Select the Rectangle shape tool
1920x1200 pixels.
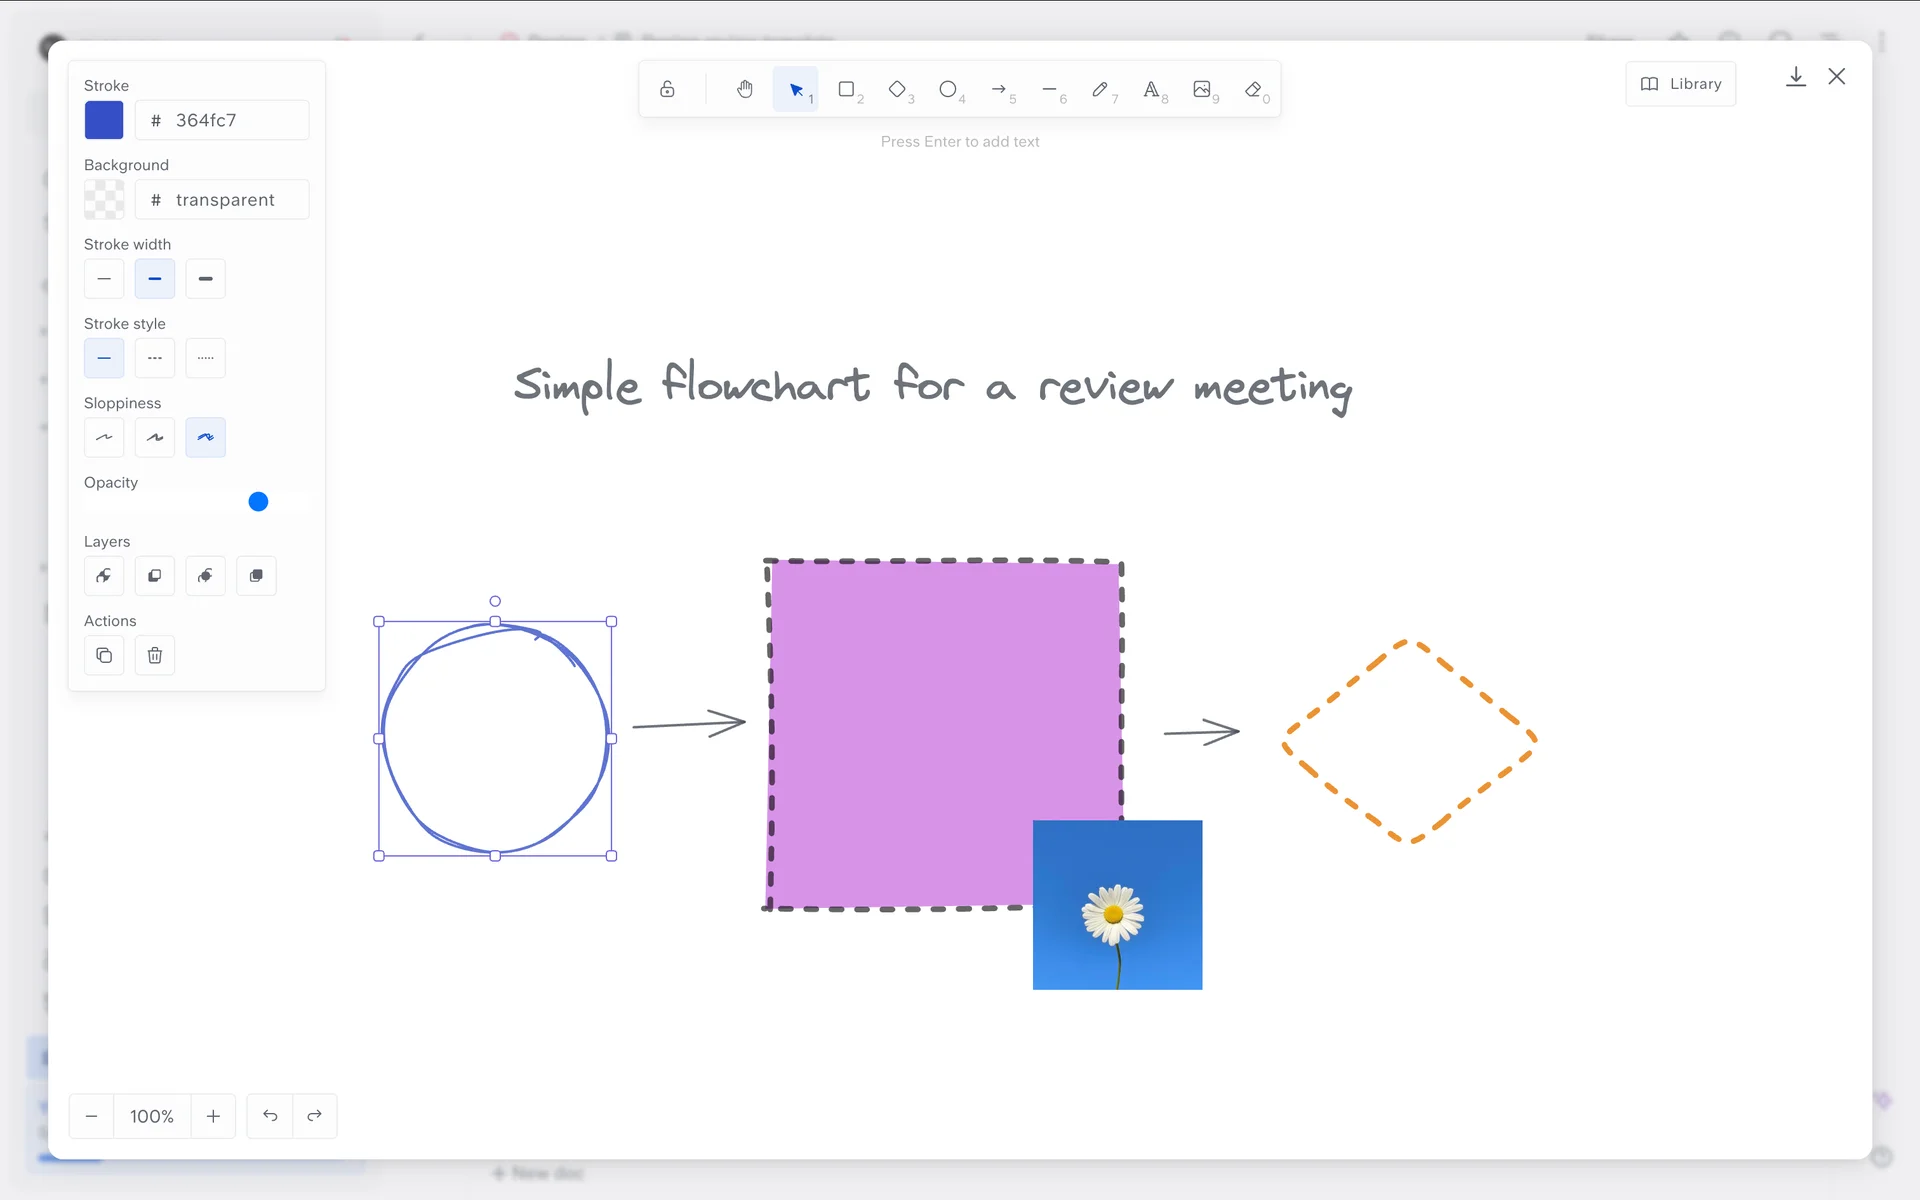click(846, 89)
